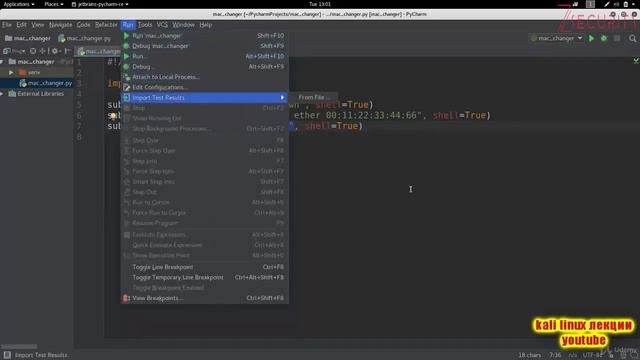The height and width of the screenshot is (360, 640).
Task: Open the Navigate menu
Action: (60, 25)
